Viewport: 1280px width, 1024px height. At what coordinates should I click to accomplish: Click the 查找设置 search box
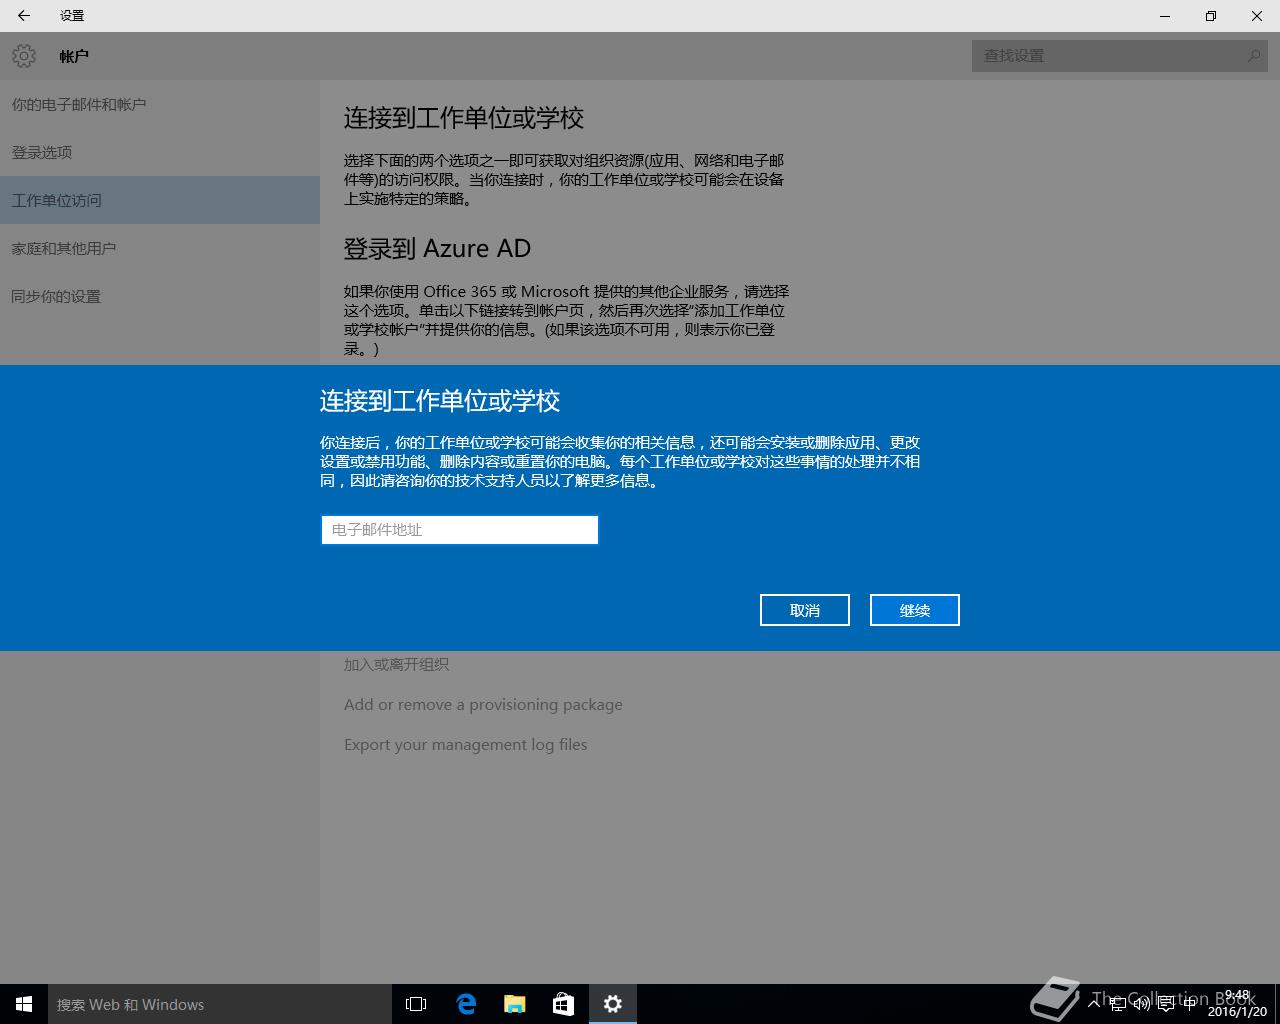pos(1120,56)
